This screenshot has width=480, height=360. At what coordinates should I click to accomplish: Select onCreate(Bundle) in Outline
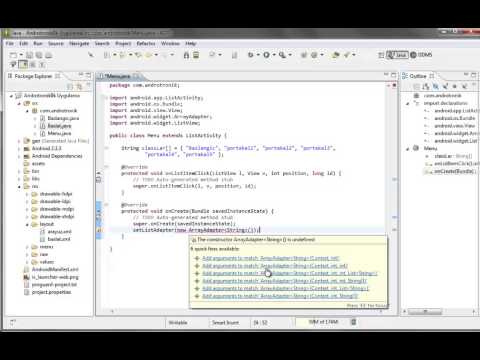click(x=454, y=171)
